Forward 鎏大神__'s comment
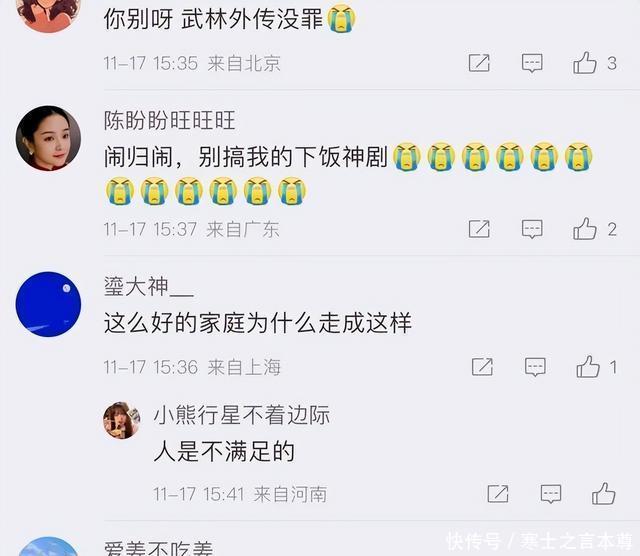This screenshot has height=556, width=640. [x=482, y=367]
